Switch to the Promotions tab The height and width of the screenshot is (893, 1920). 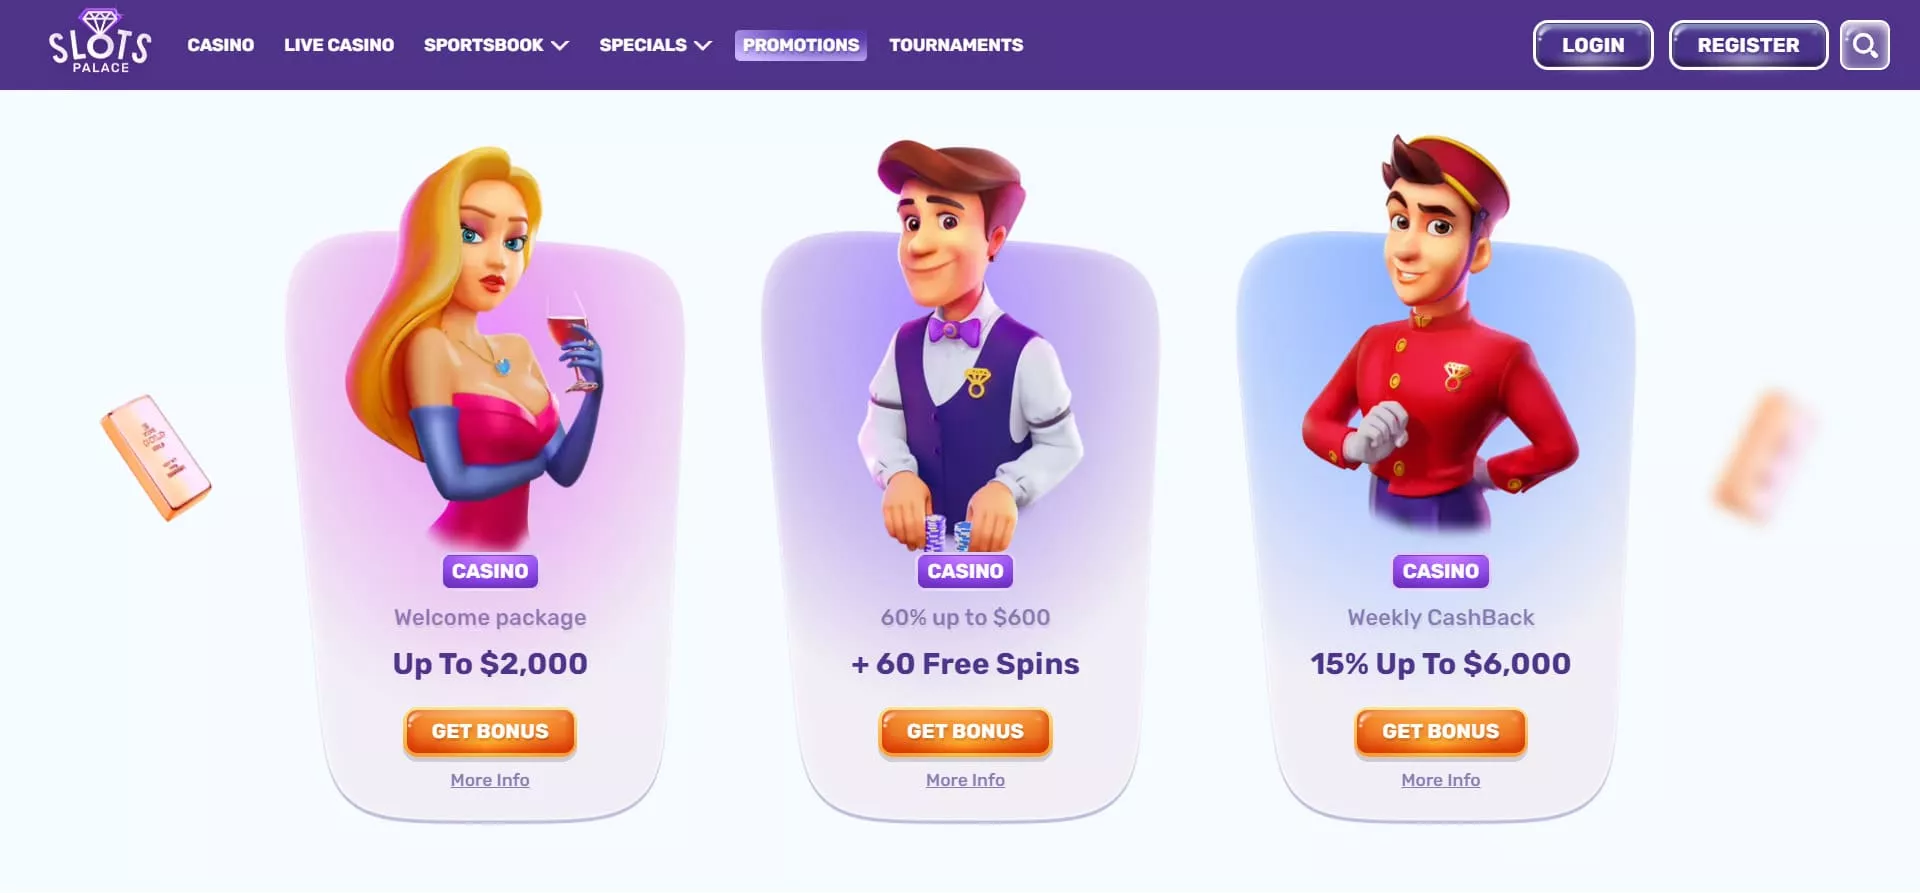click(x=801, y=45)
